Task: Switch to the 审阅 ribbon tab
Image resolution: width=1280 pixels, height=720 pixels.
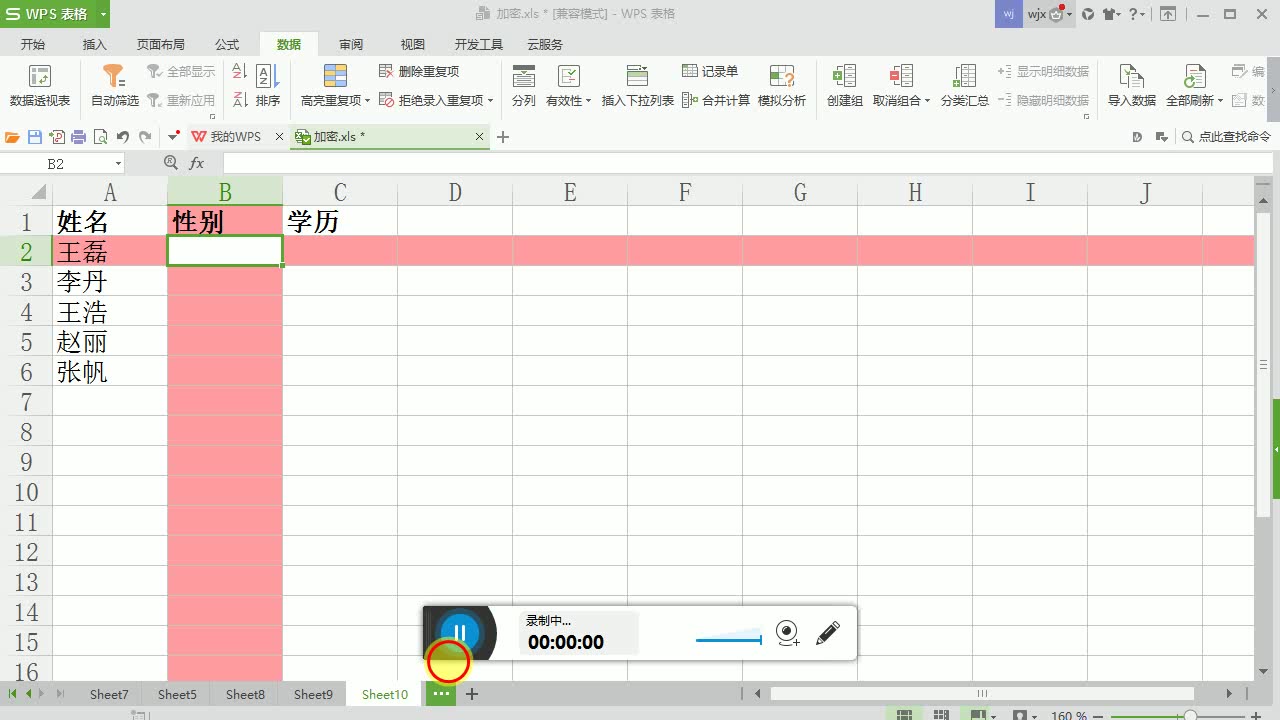Action: pos(351,44)
